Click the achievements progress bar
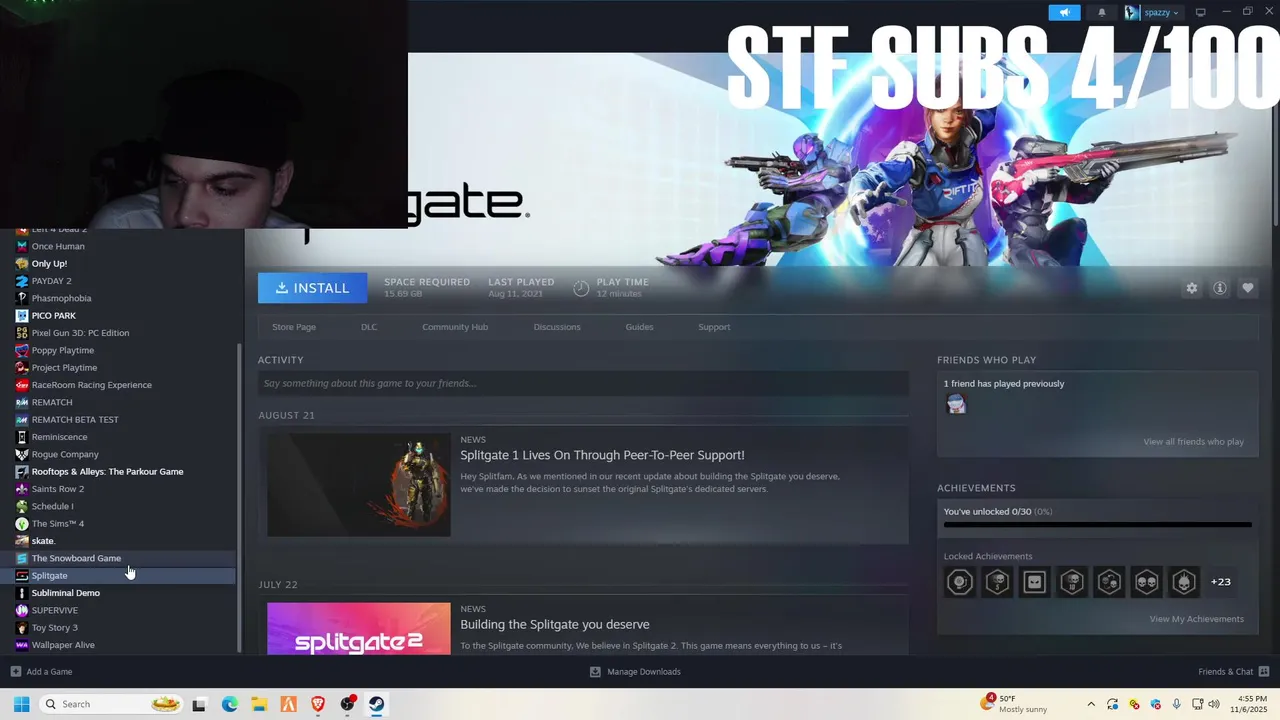This screenshot has width=1280, height=720. [1097, 524]
